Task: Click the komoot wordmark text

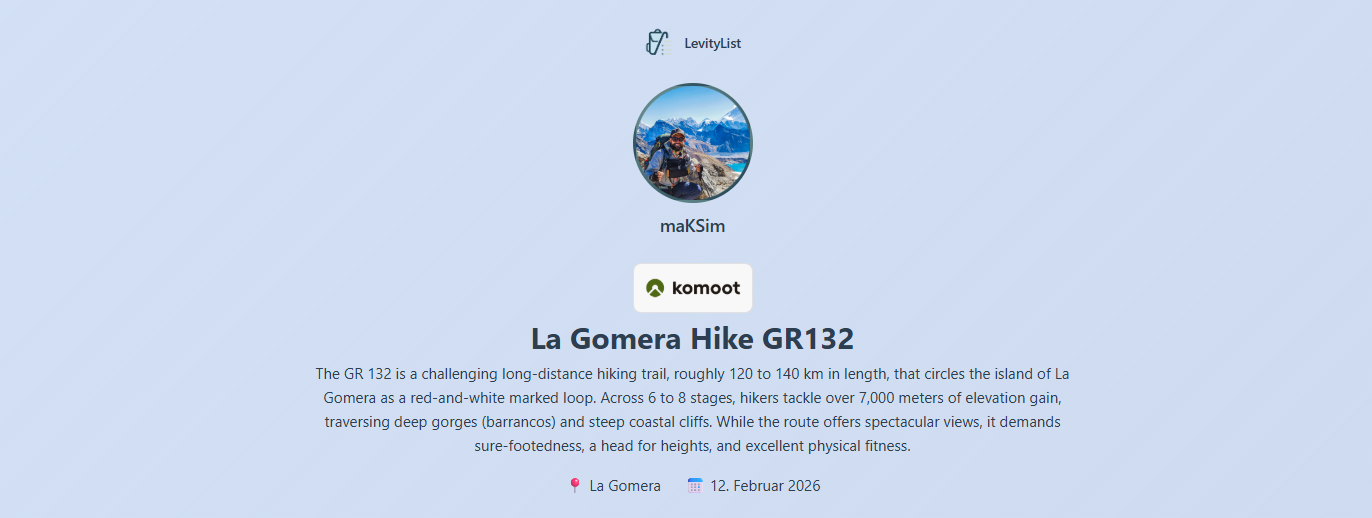Action: [x=706, y=288]
